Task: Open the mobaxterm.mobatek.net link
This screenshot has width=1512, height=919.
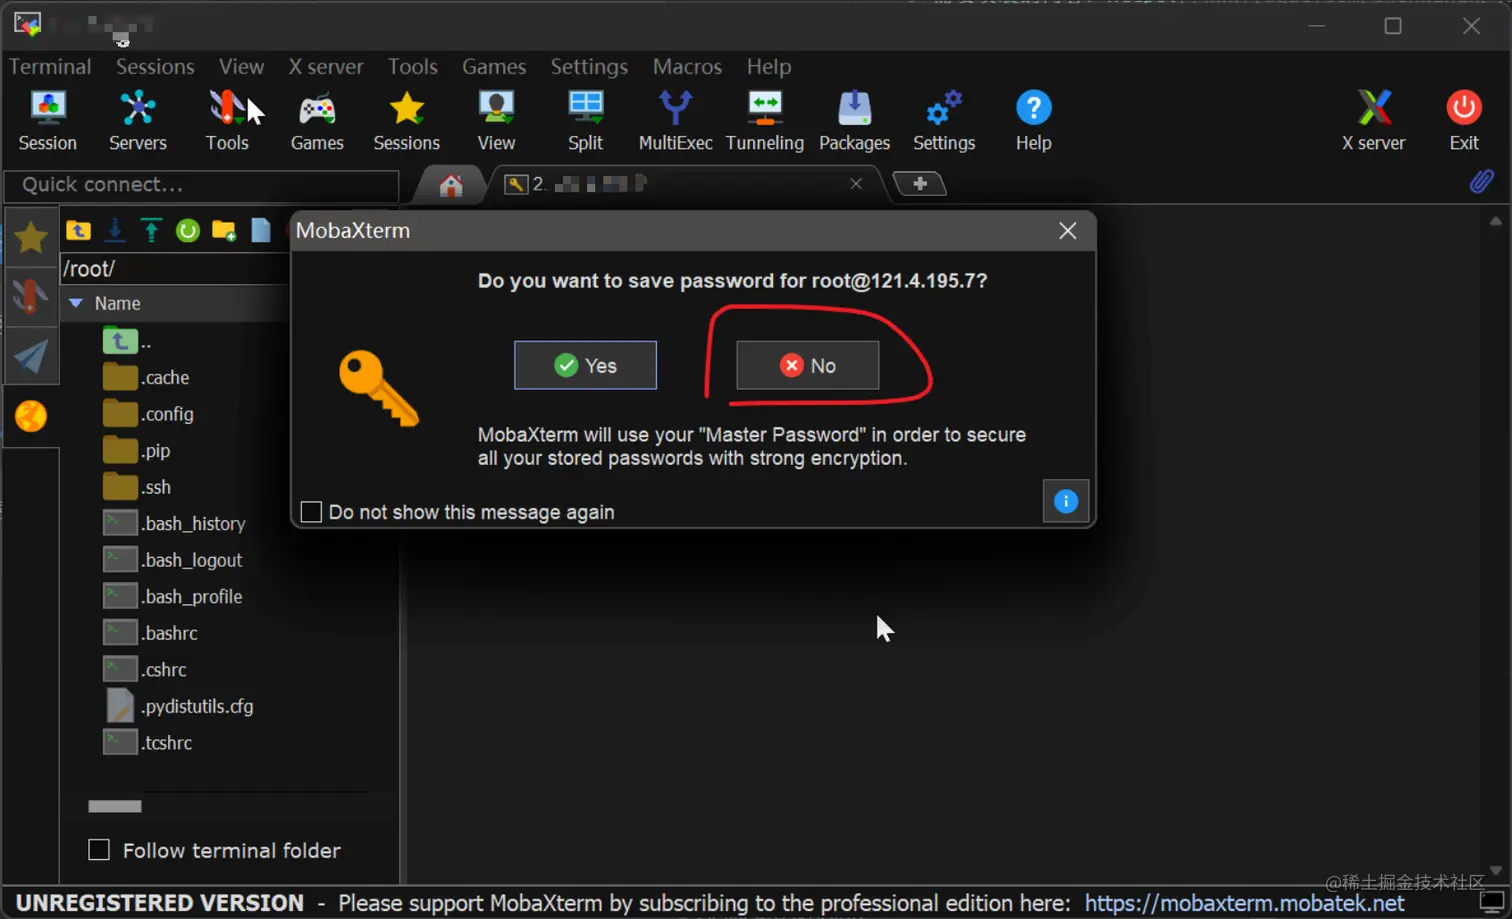Action: coord(1245,903)
